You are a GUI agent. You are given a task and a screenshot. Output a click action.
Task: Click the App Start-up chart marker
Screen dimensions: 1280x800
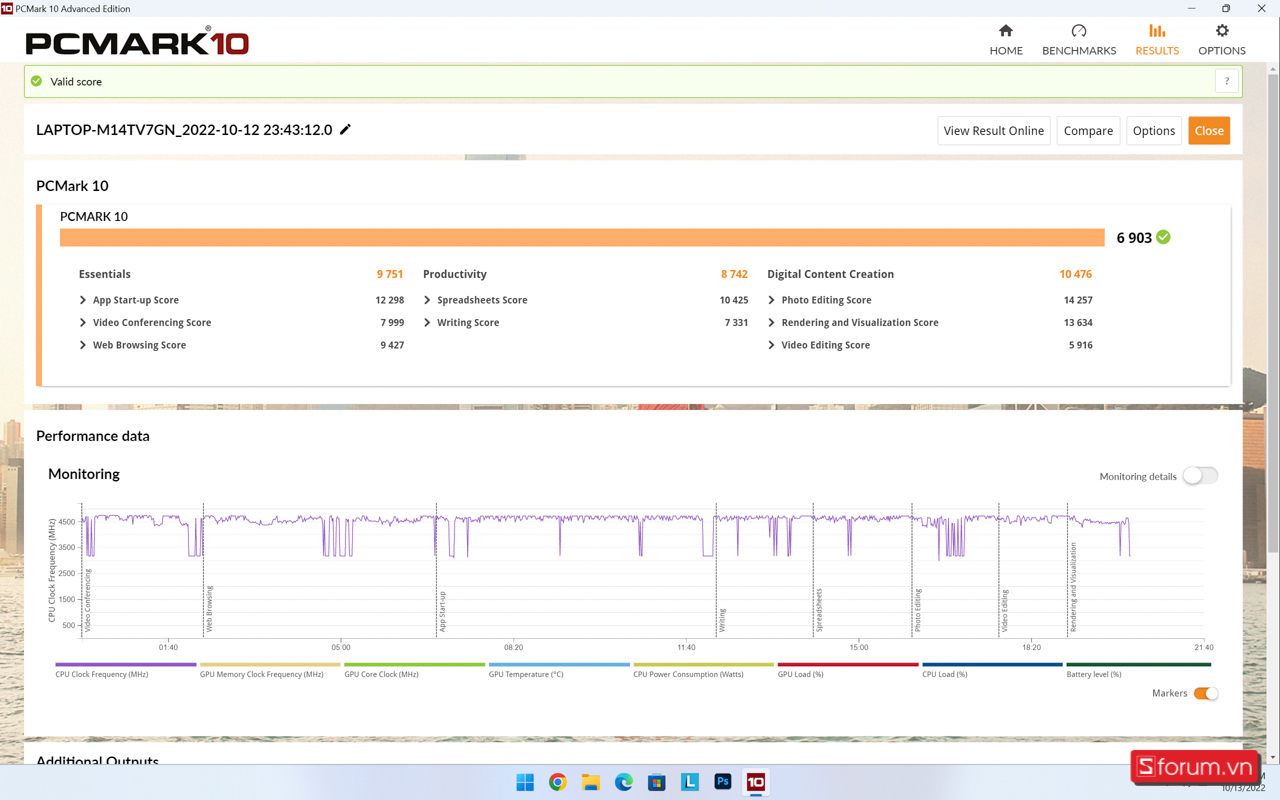442,611
